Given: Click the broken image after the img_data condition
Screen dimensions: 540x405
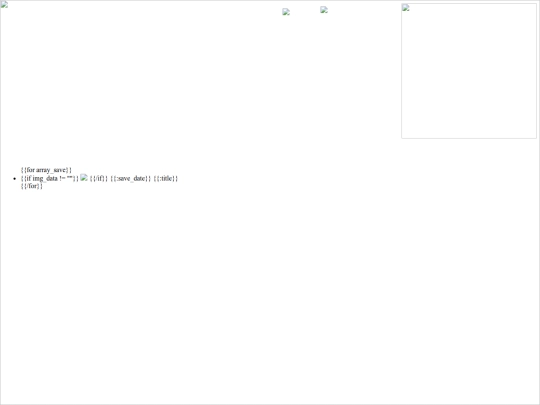Looking at the screenshot, I should (84, 178).
